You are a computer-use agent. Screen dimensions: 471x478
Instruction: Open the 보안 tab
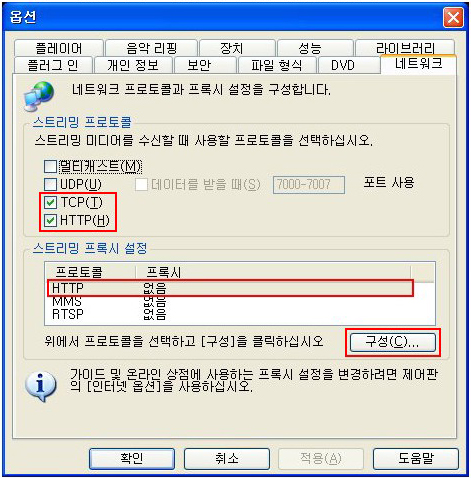pyautogui.click(x=199, y=65)
